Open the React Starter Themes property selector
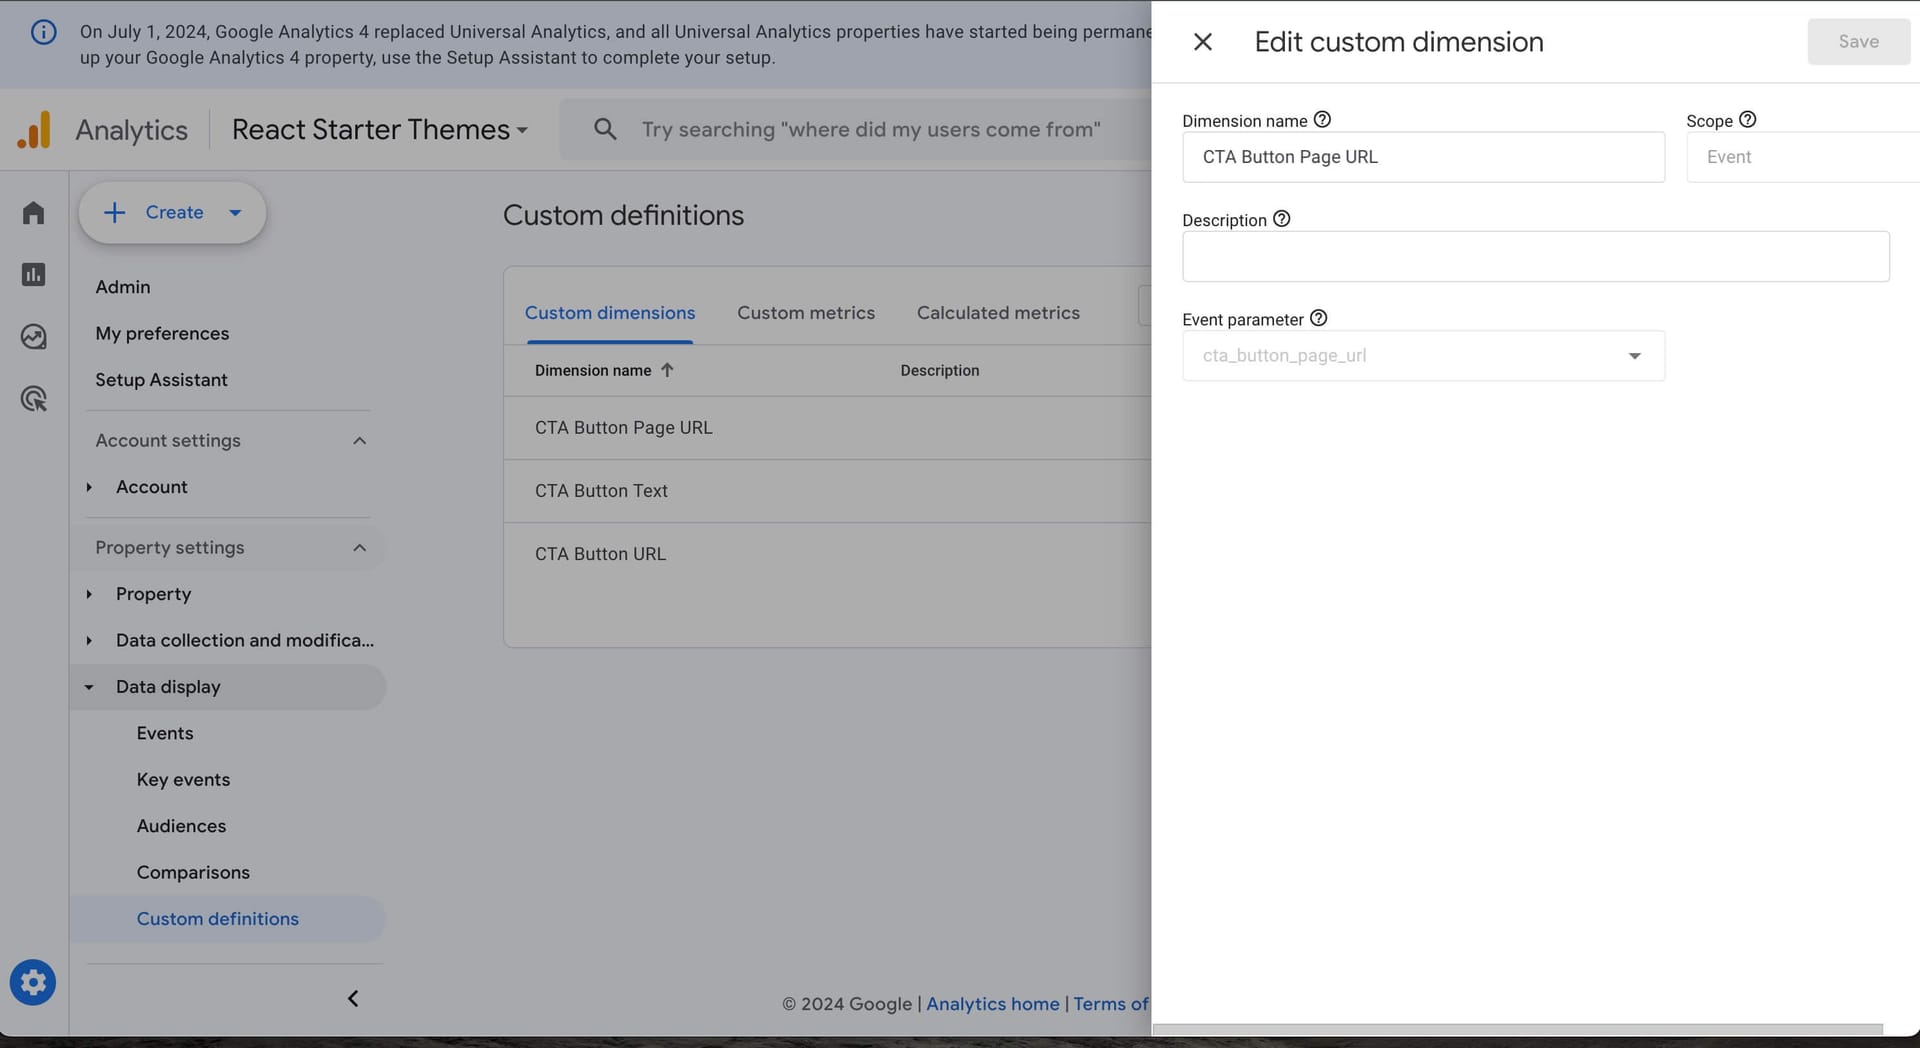The width and height of the screenshot is (1920, 1048). click(379, 130)
